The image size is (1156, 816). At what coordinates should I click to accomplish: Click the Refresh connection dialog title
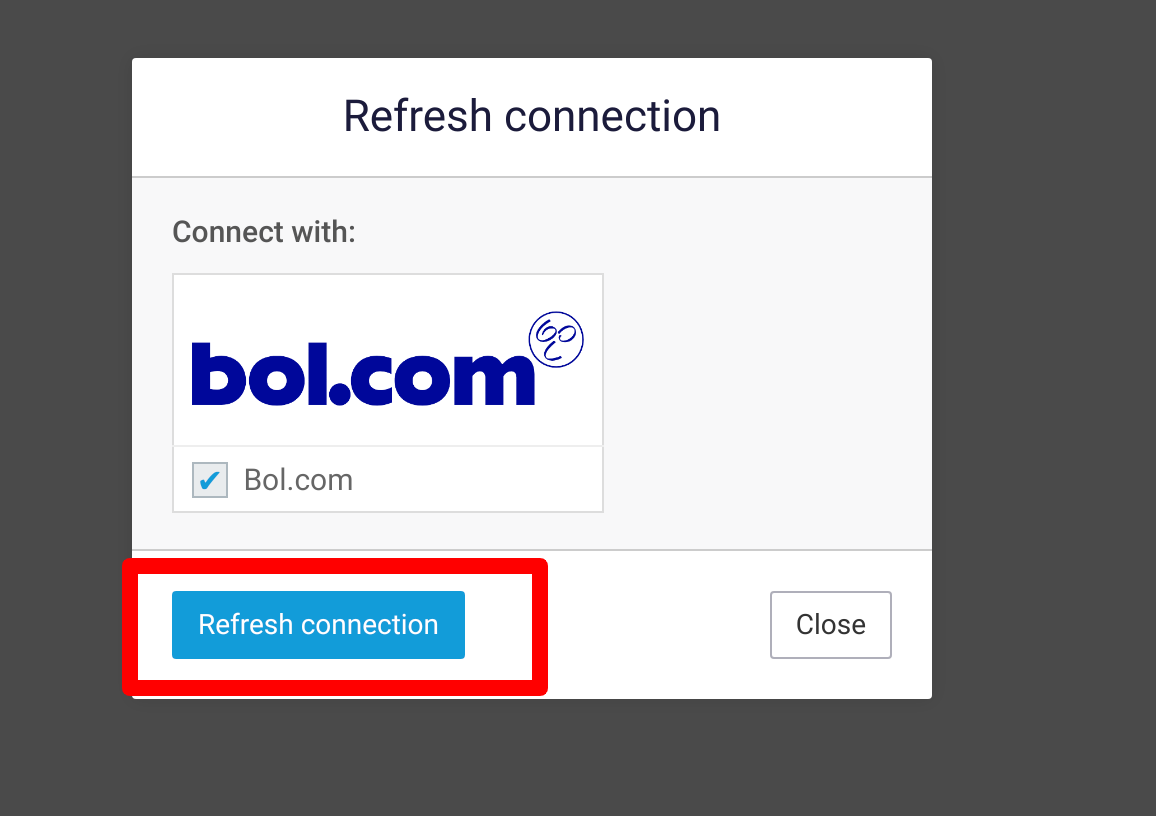click(532, 116)
